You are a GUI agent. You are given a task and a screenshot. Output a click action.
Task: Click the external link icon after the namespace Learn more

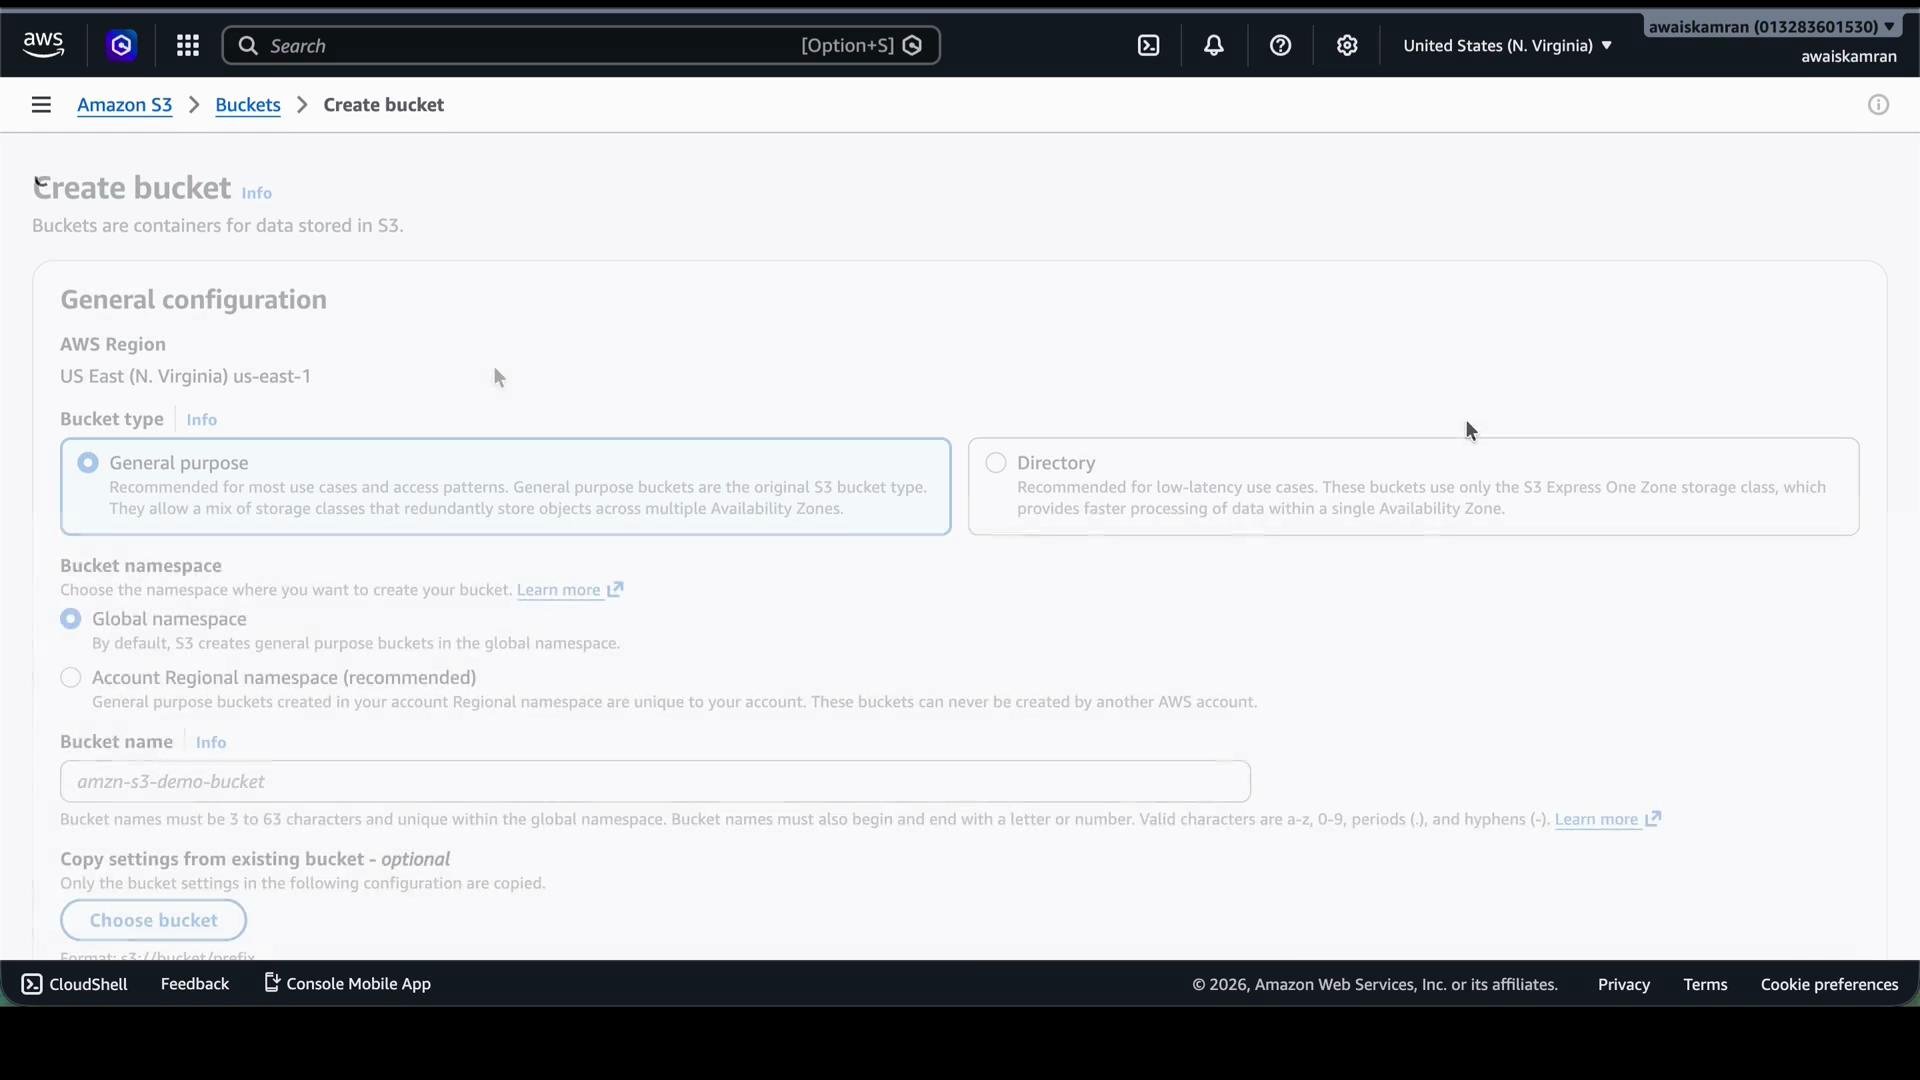tap(616, 589)
